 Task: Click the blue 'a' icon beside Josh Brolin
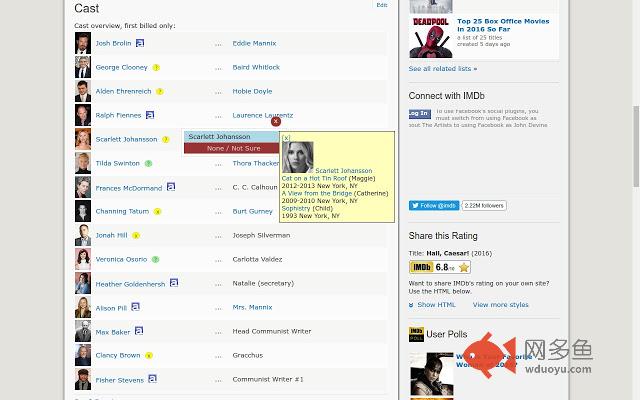pos(140,43)
